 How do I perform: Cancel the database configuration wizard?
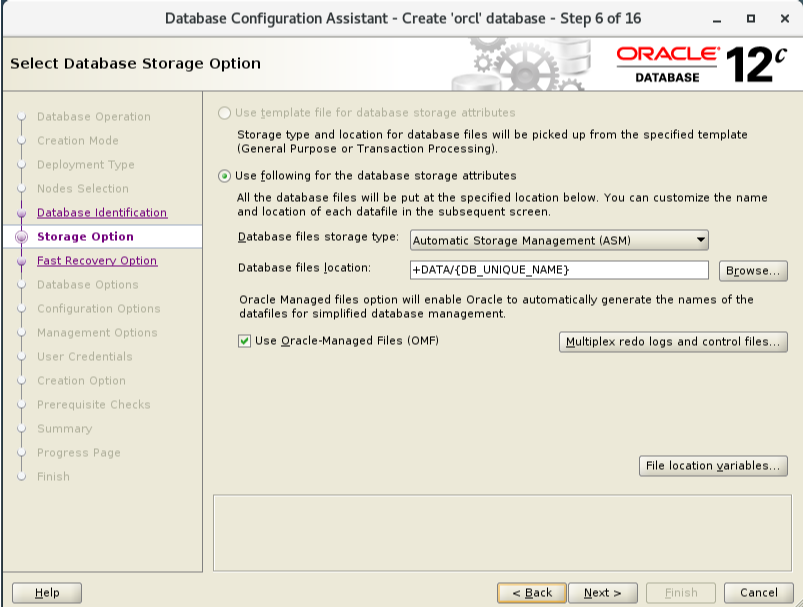click(759, 593)
